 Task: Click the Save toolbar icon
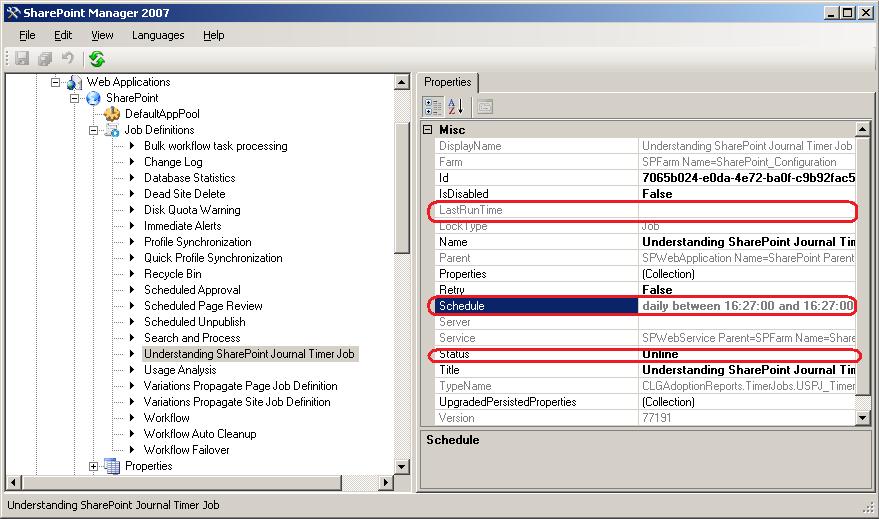pos(22,58)
